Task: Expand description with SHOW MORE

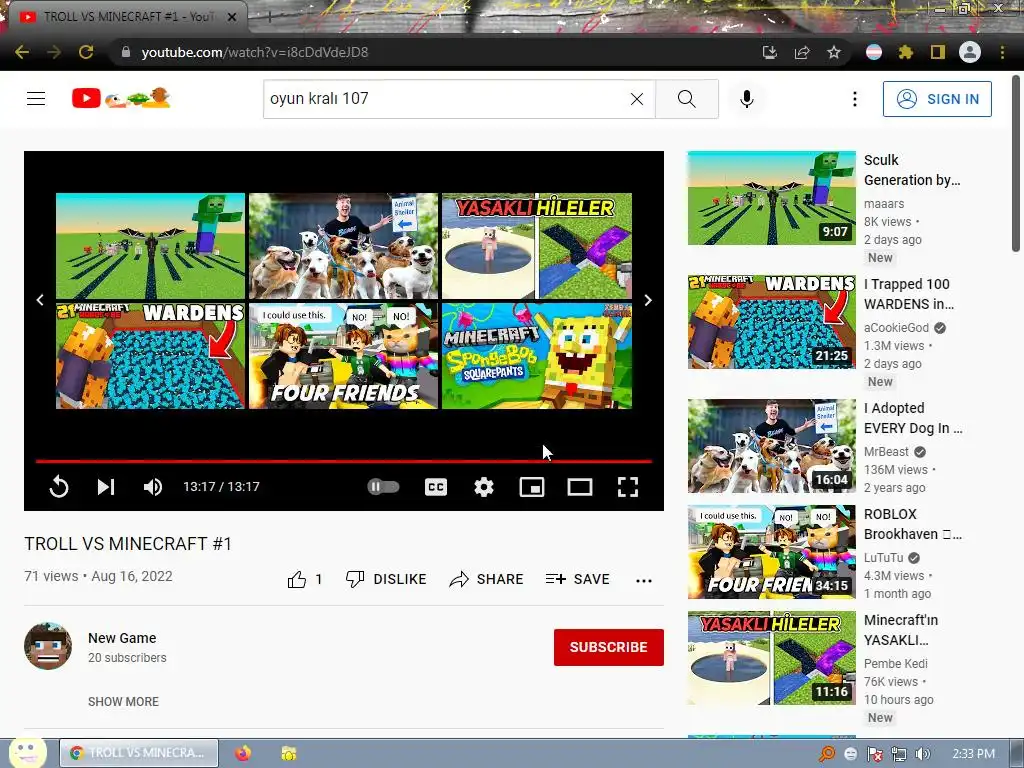Action: [x=123, y=701]
